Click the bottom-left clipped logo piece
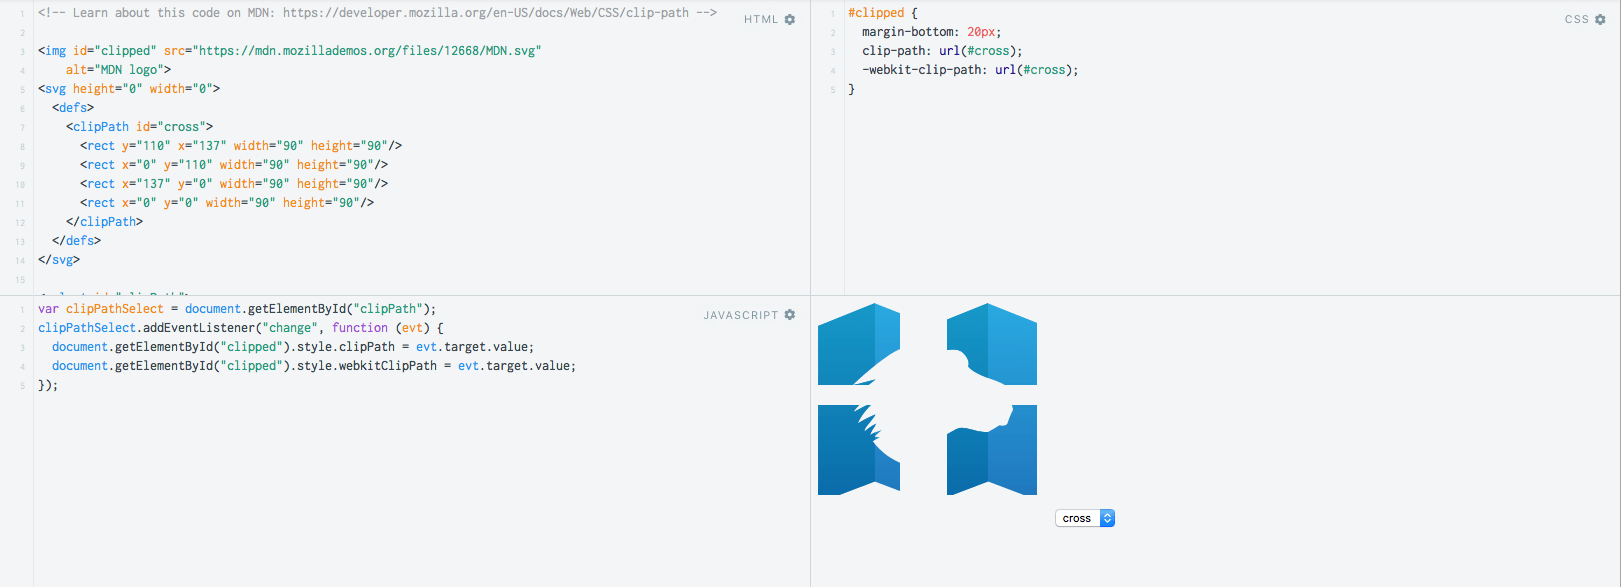 point(859,450)
